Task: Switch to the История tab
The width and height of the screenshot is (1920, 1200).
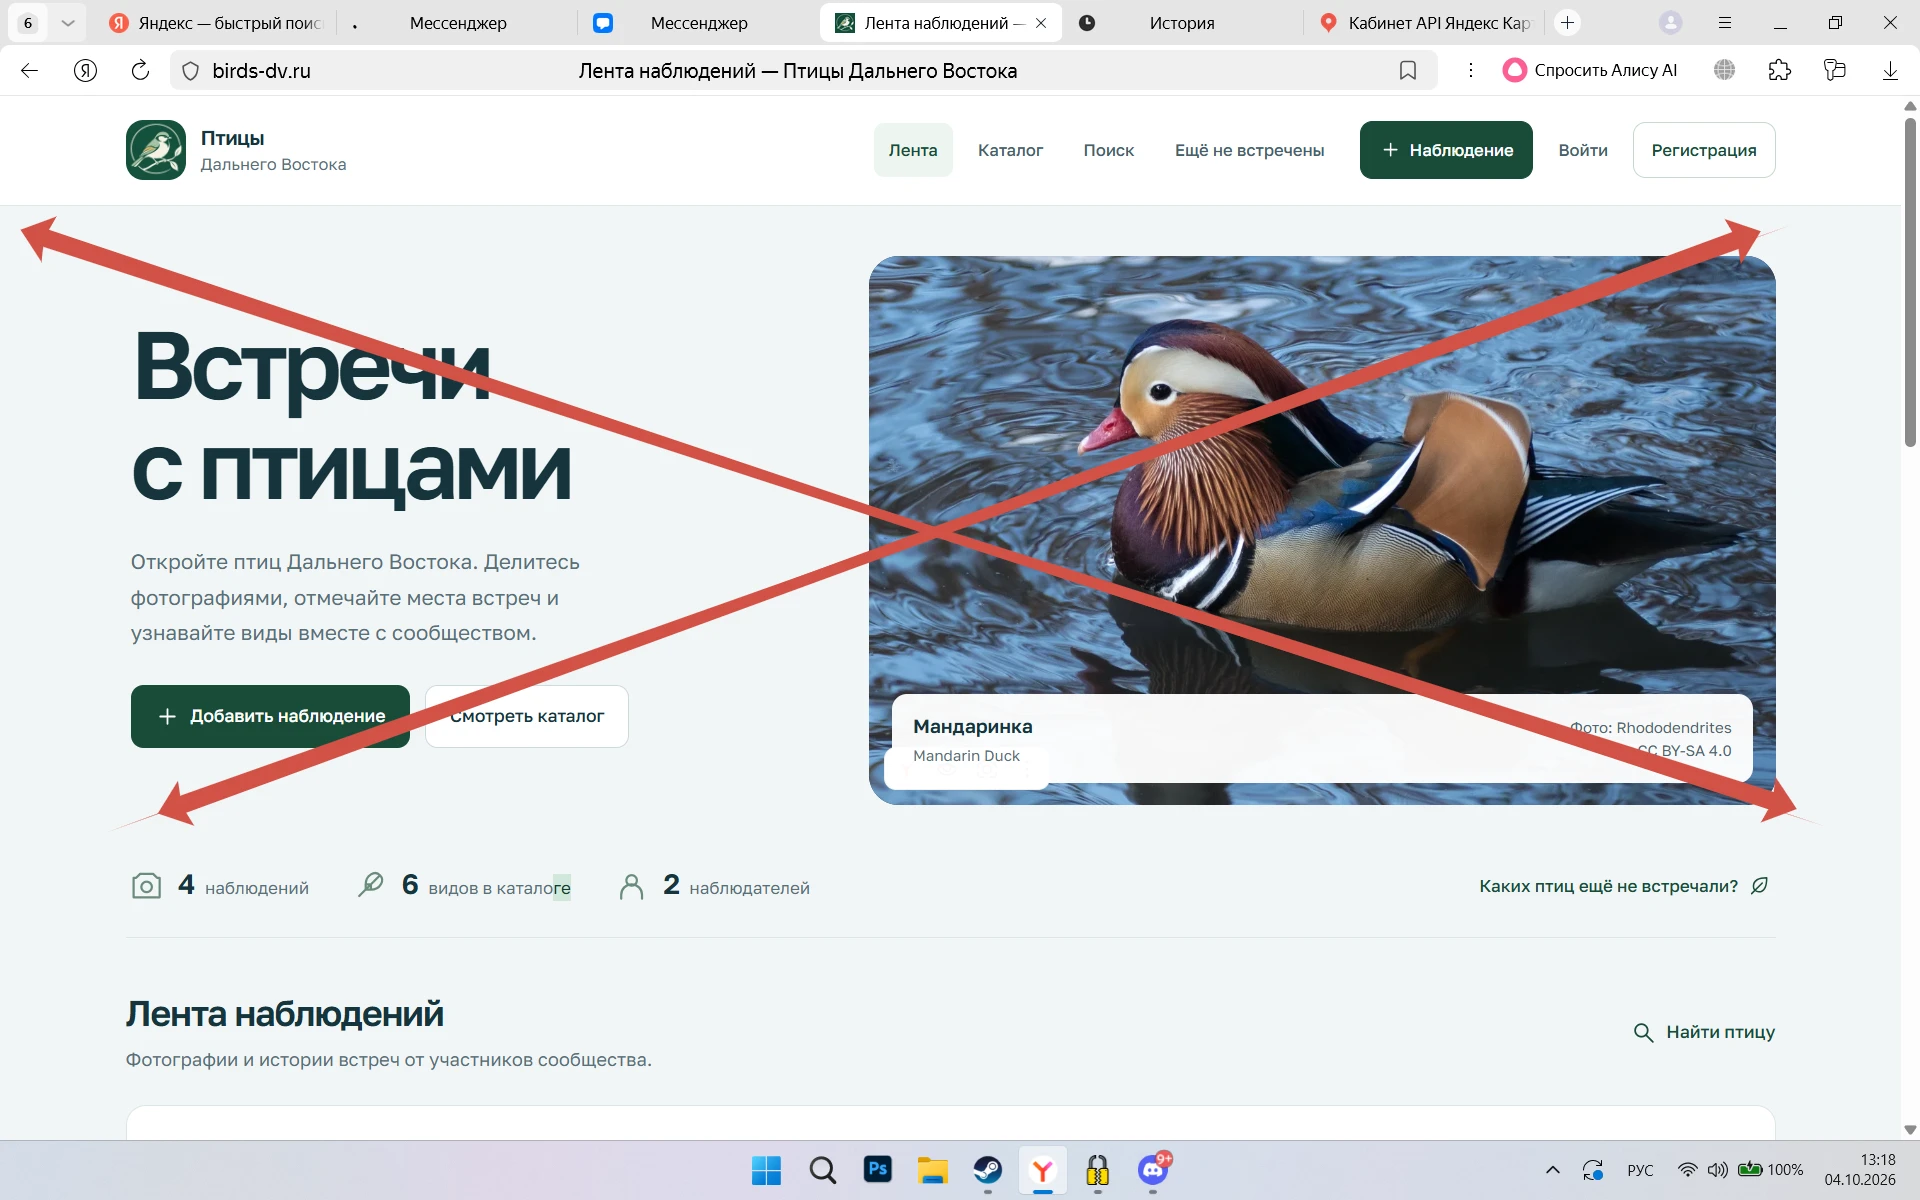Action: (1182, 23)
